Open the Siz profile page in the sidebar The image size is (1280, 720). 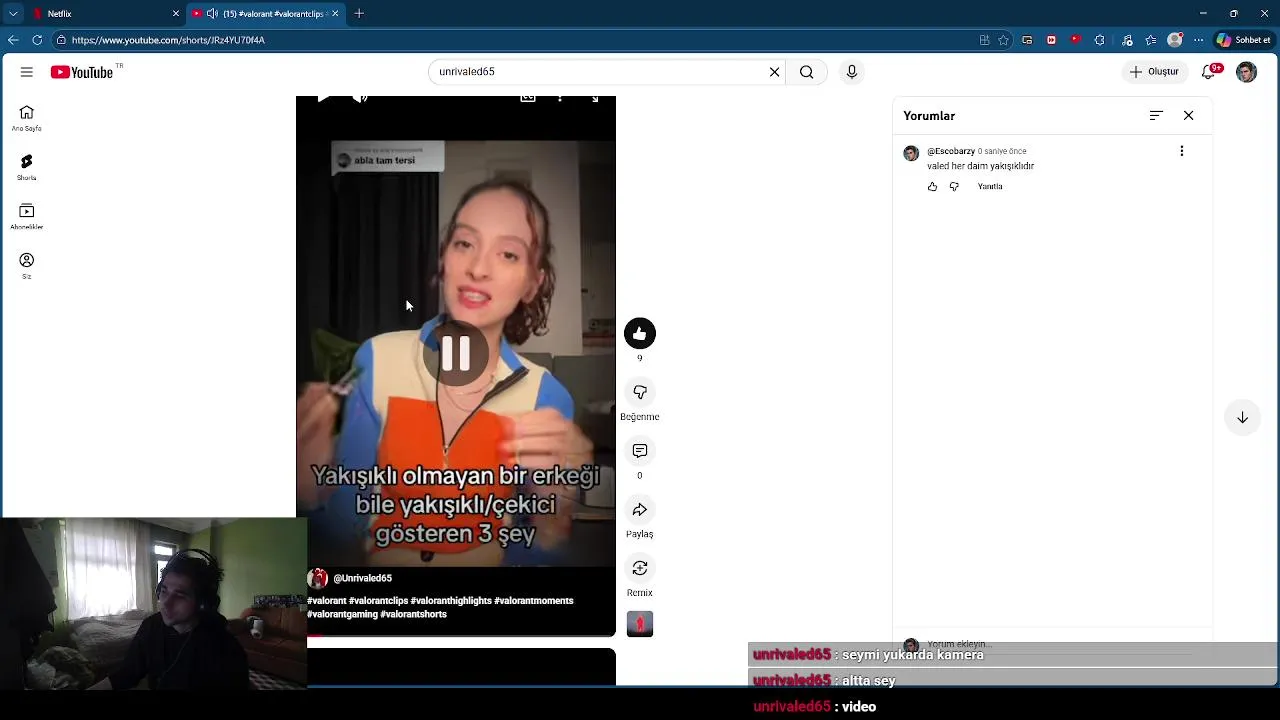[27, 265]
